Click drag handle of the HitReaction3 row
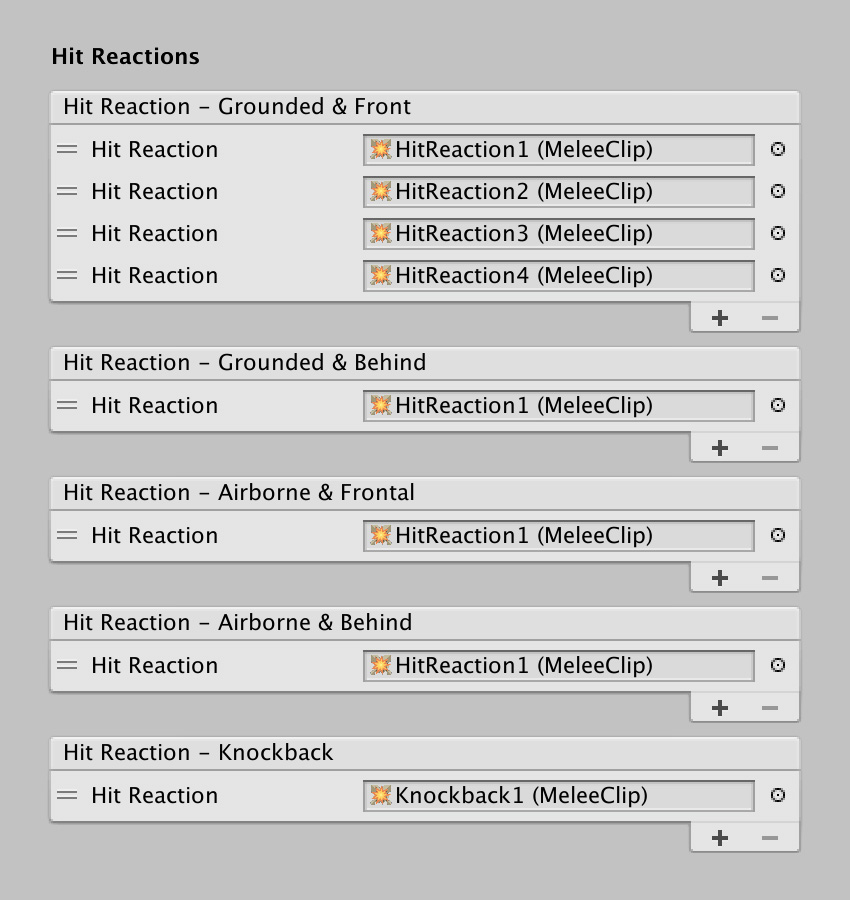Screen dimensions: 850x900 pyautogui.click(x=67, y=233)
